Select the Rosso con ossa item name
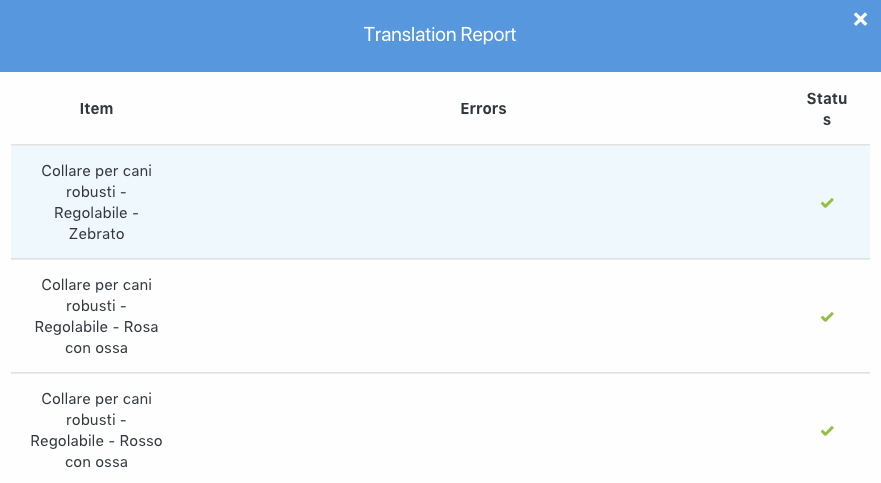Image resolution: width=881 pixels, height=483 pixels. (x=97, y=431)
